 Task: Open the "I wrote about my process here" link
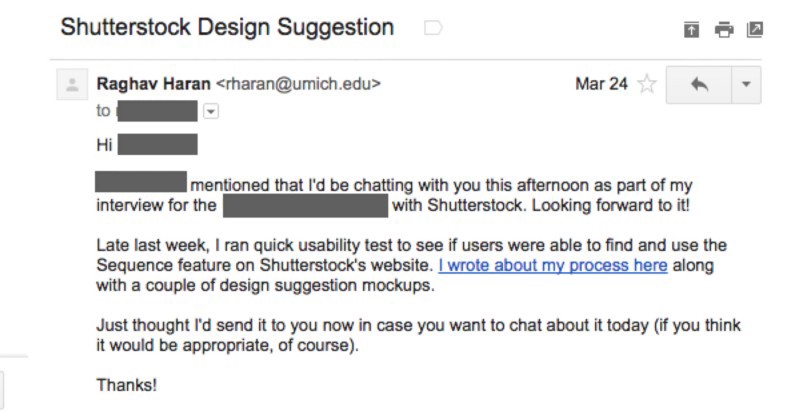tap(553, 265)
